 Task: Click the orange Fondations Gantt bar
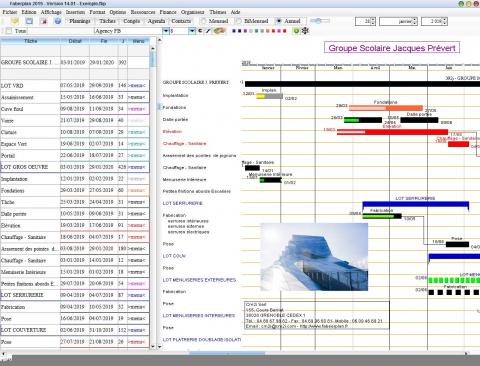(386, 108)
